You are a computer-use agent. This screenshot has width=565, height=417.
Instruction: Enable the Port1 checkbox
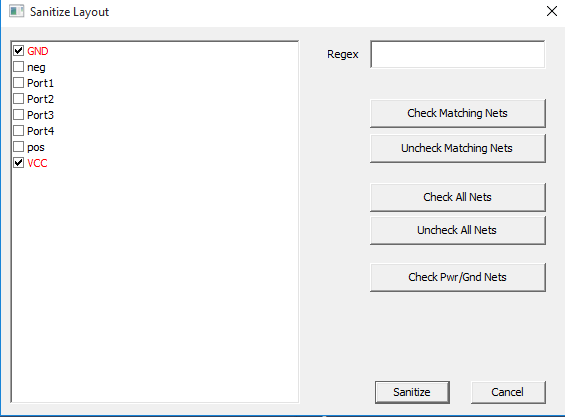[18, 83]
